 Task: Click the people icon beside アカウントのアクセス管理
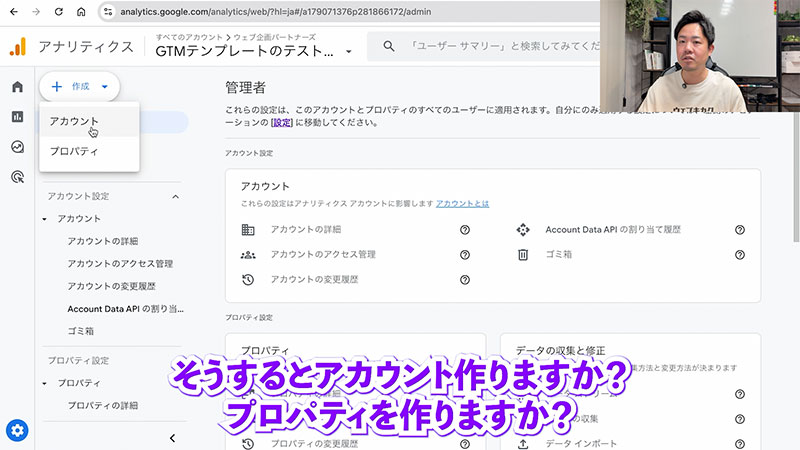coord(248,255)
